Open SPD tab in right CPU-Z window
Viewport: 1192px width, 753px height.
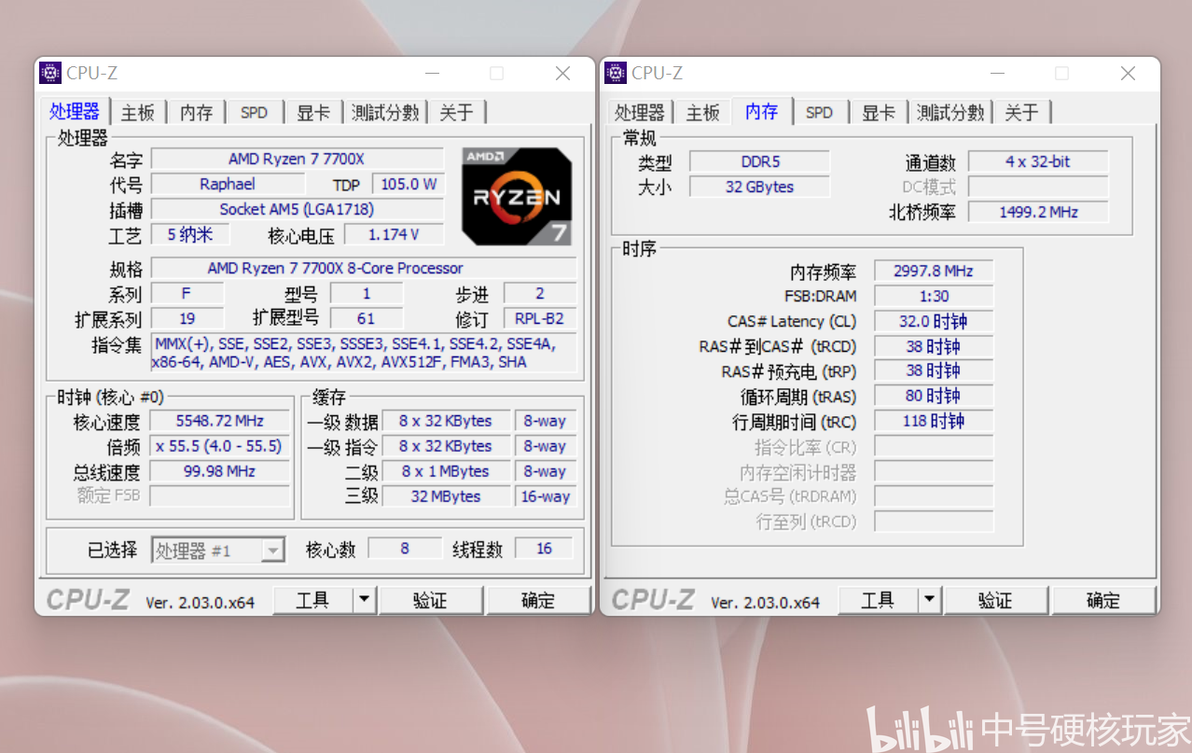coord(819,112)
